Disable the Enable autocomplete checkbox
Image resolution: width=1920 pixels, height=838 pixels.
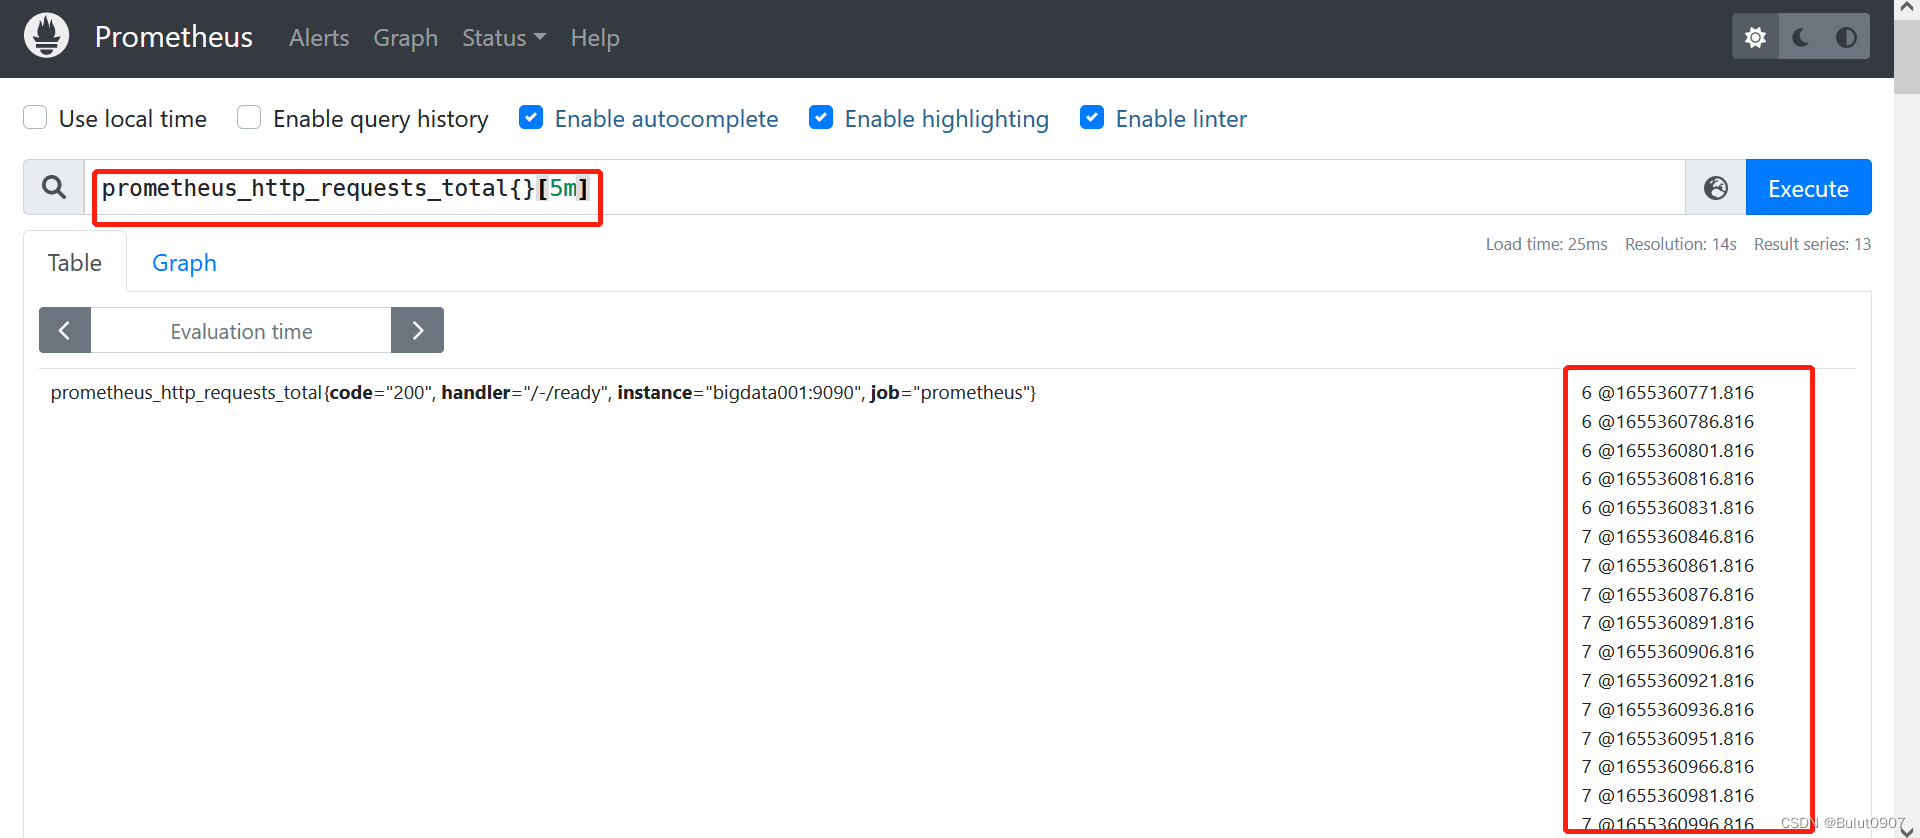click(531, 117)
